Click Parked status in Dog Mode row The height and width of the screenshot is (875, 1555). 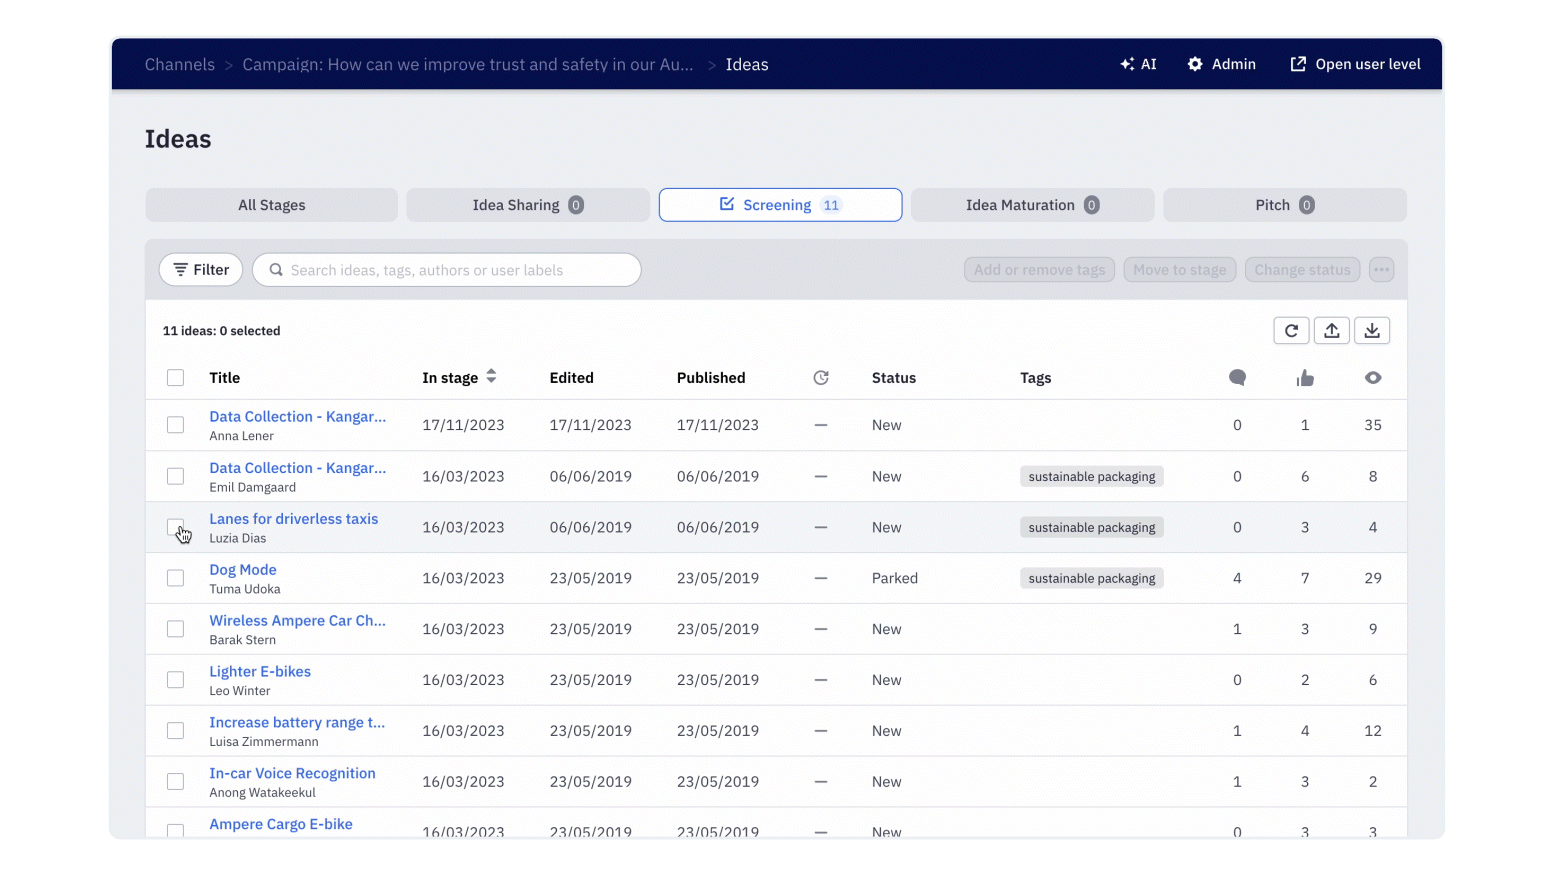click(x=895, y=578)
